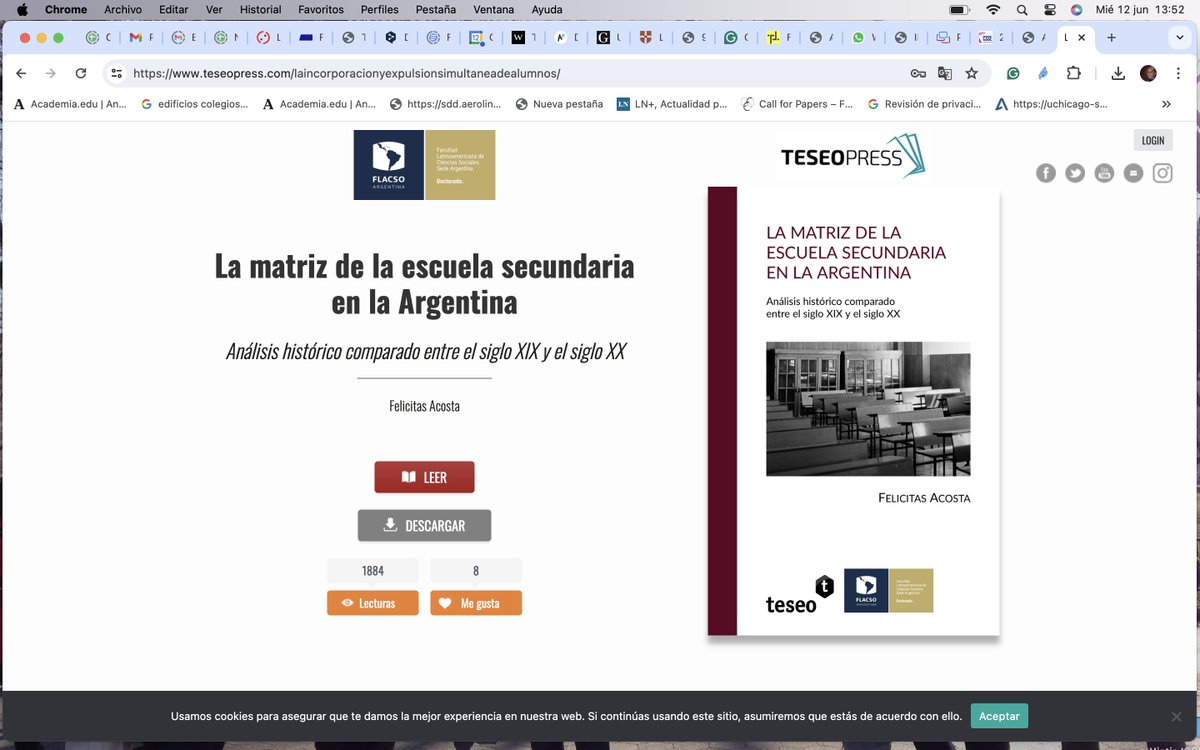Open the Archivo menu

[x=122, y=9]
